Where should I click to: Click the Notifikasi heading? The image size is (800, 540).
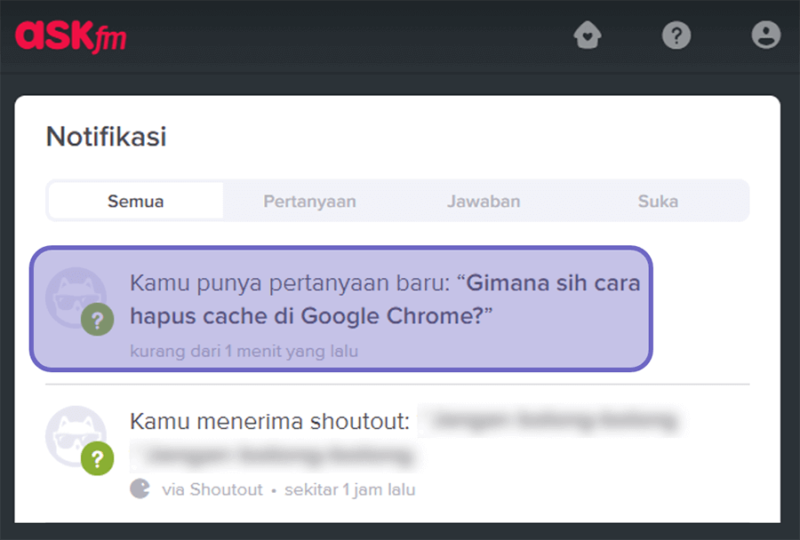[x=106, y=136]
